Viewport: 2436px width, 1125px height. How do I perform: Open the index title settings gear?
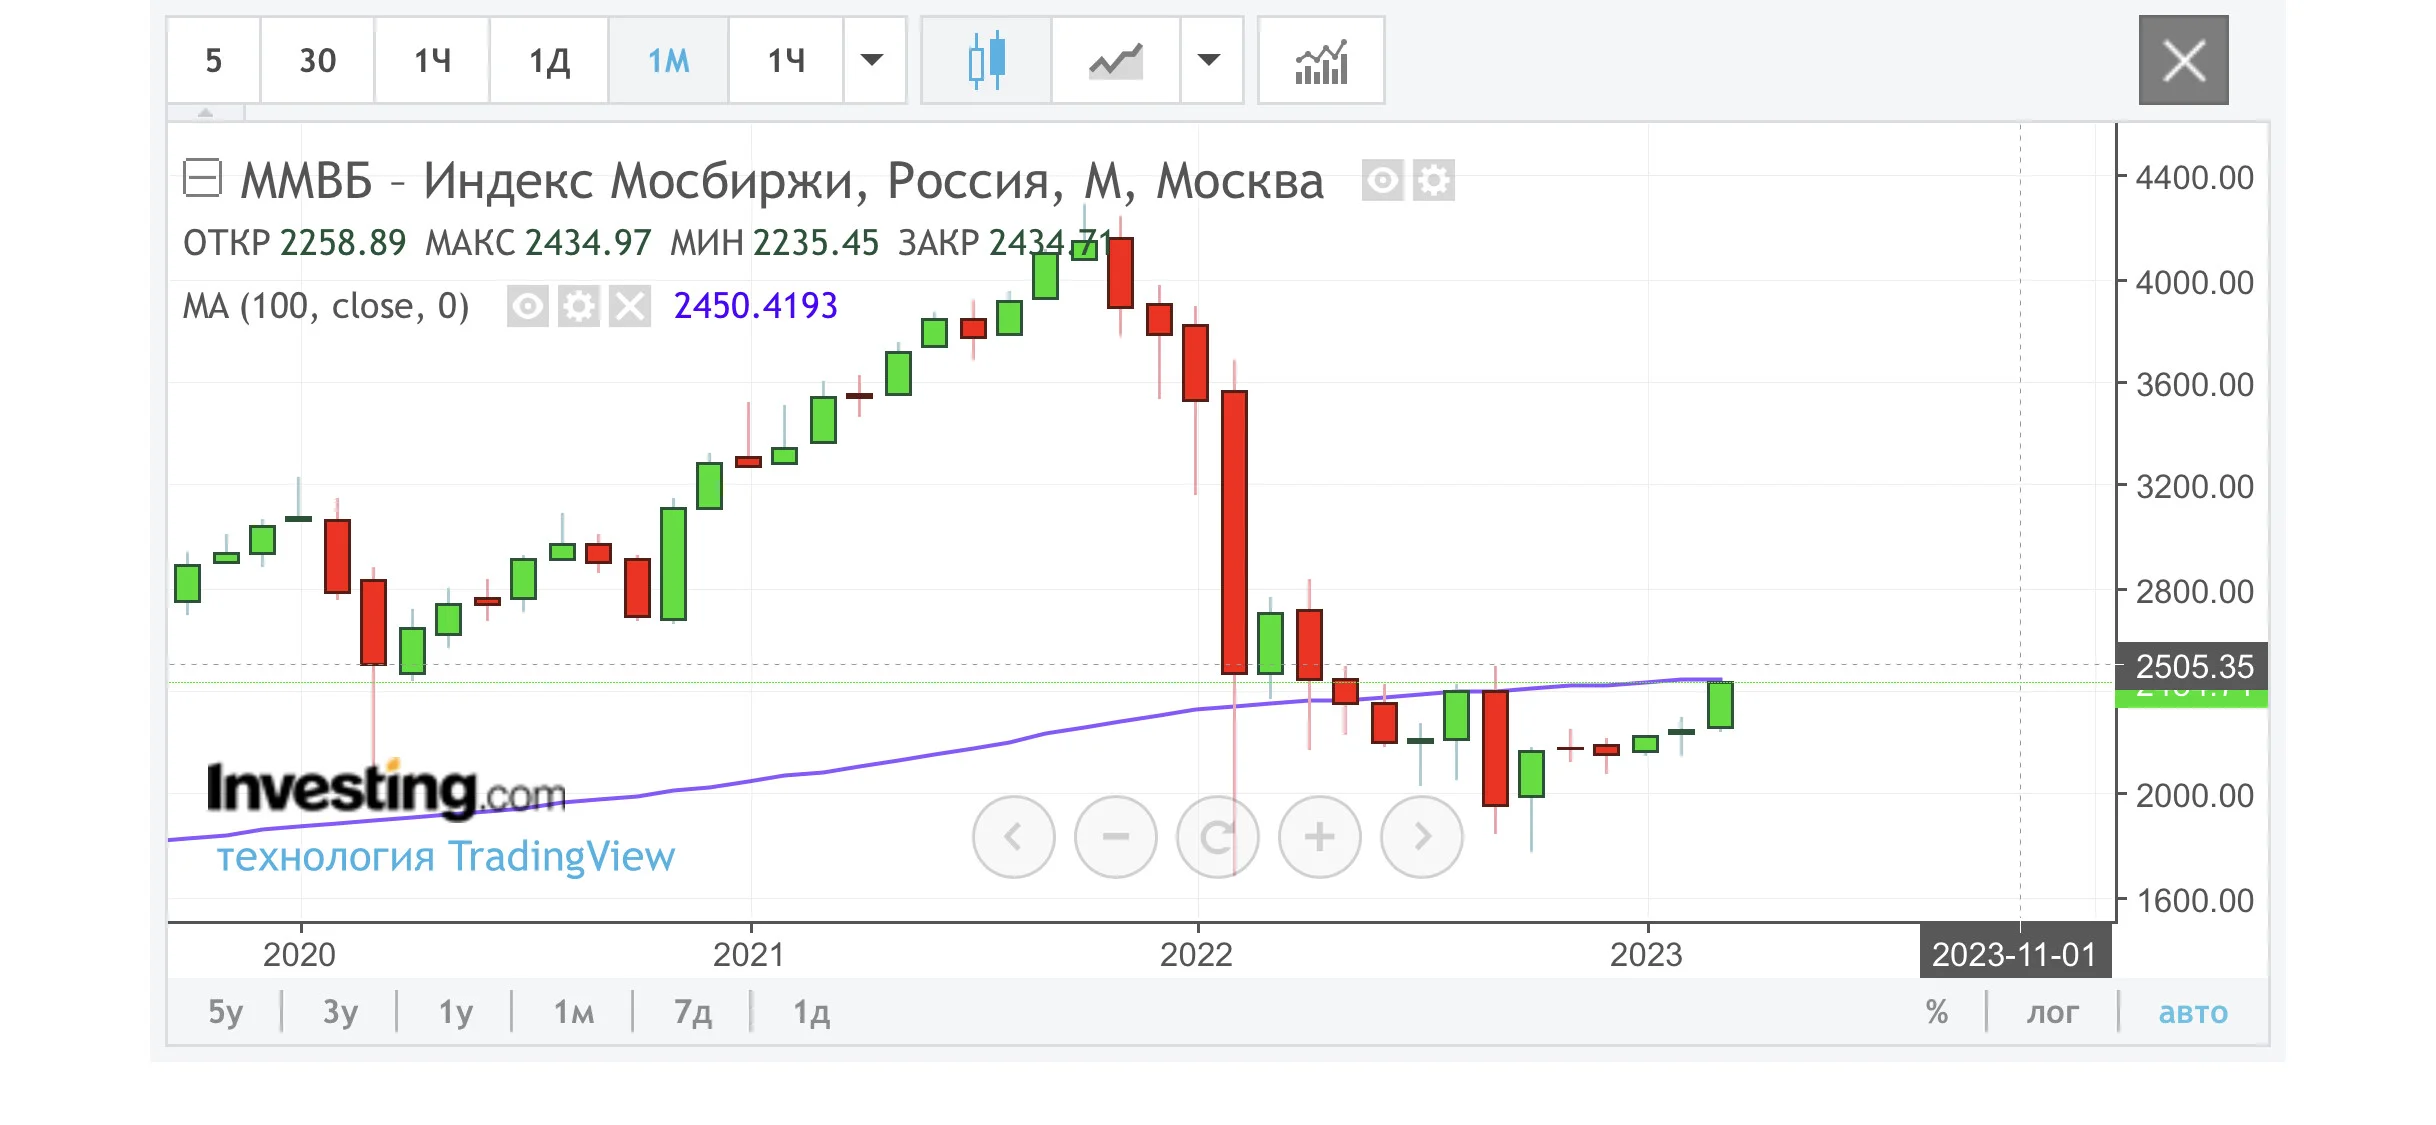(x=1434, y=181)
